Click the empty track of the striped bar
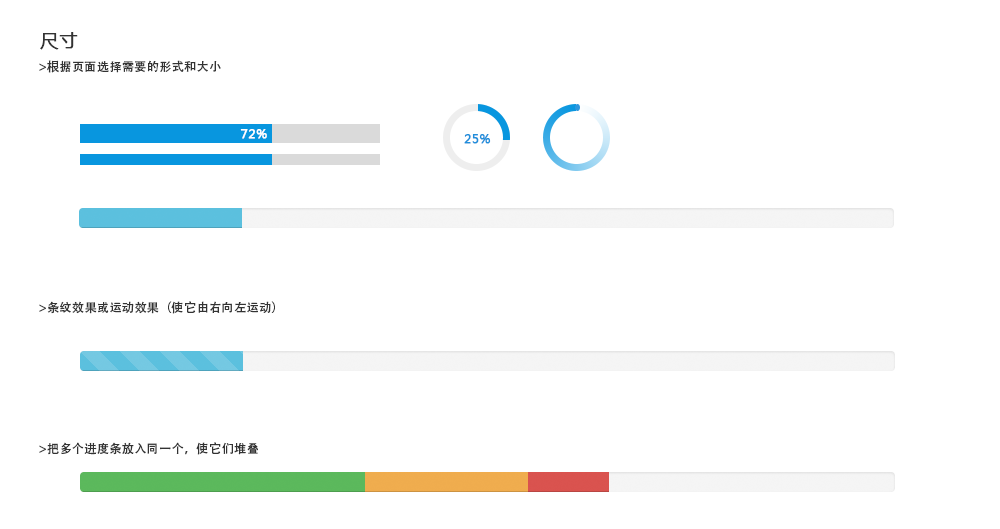The image size is (1000, 529). tap(569, 361)
